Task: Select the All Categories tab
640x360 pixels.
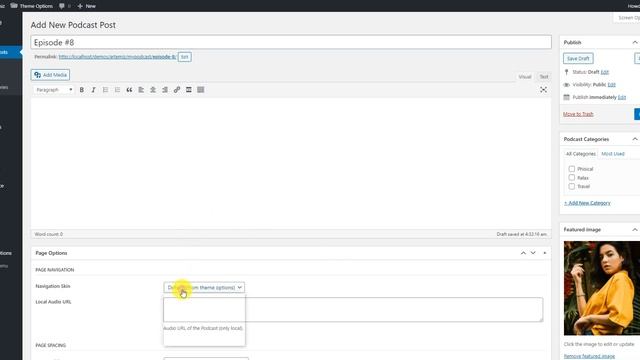Action: pyautogui.click(x=580, y=154)
